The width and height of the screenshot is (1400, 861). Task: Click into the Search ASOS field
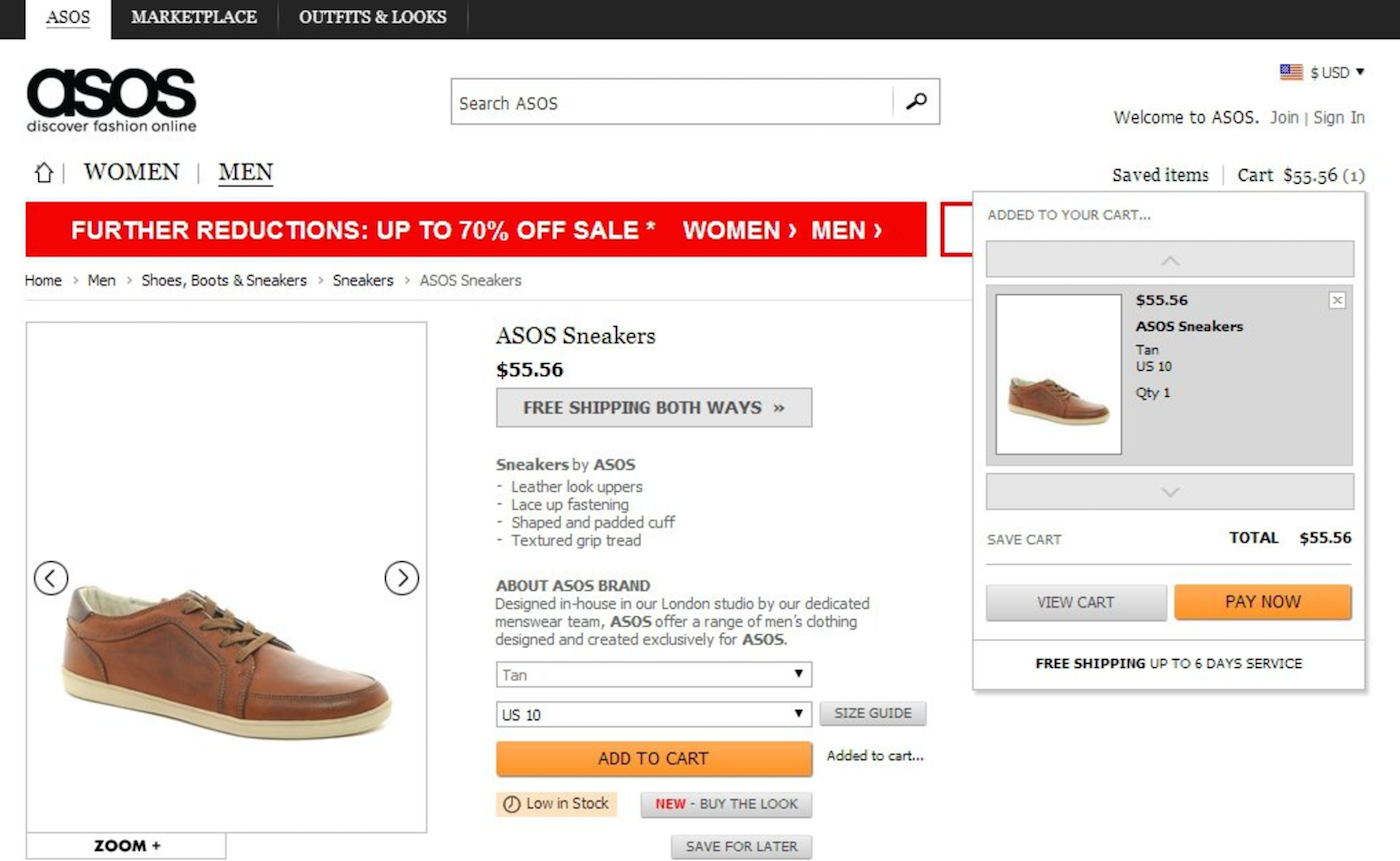click(x=670, y=102)
